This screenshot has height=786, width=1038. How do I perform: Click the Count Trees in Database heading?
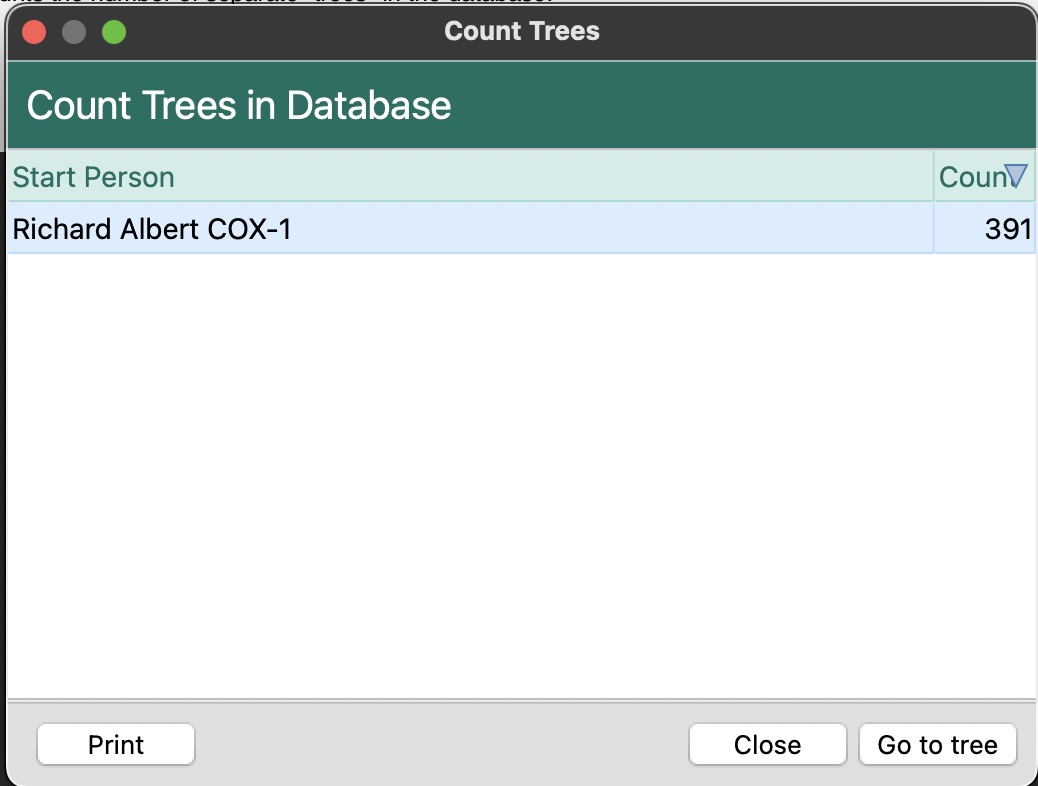[239, 105]
